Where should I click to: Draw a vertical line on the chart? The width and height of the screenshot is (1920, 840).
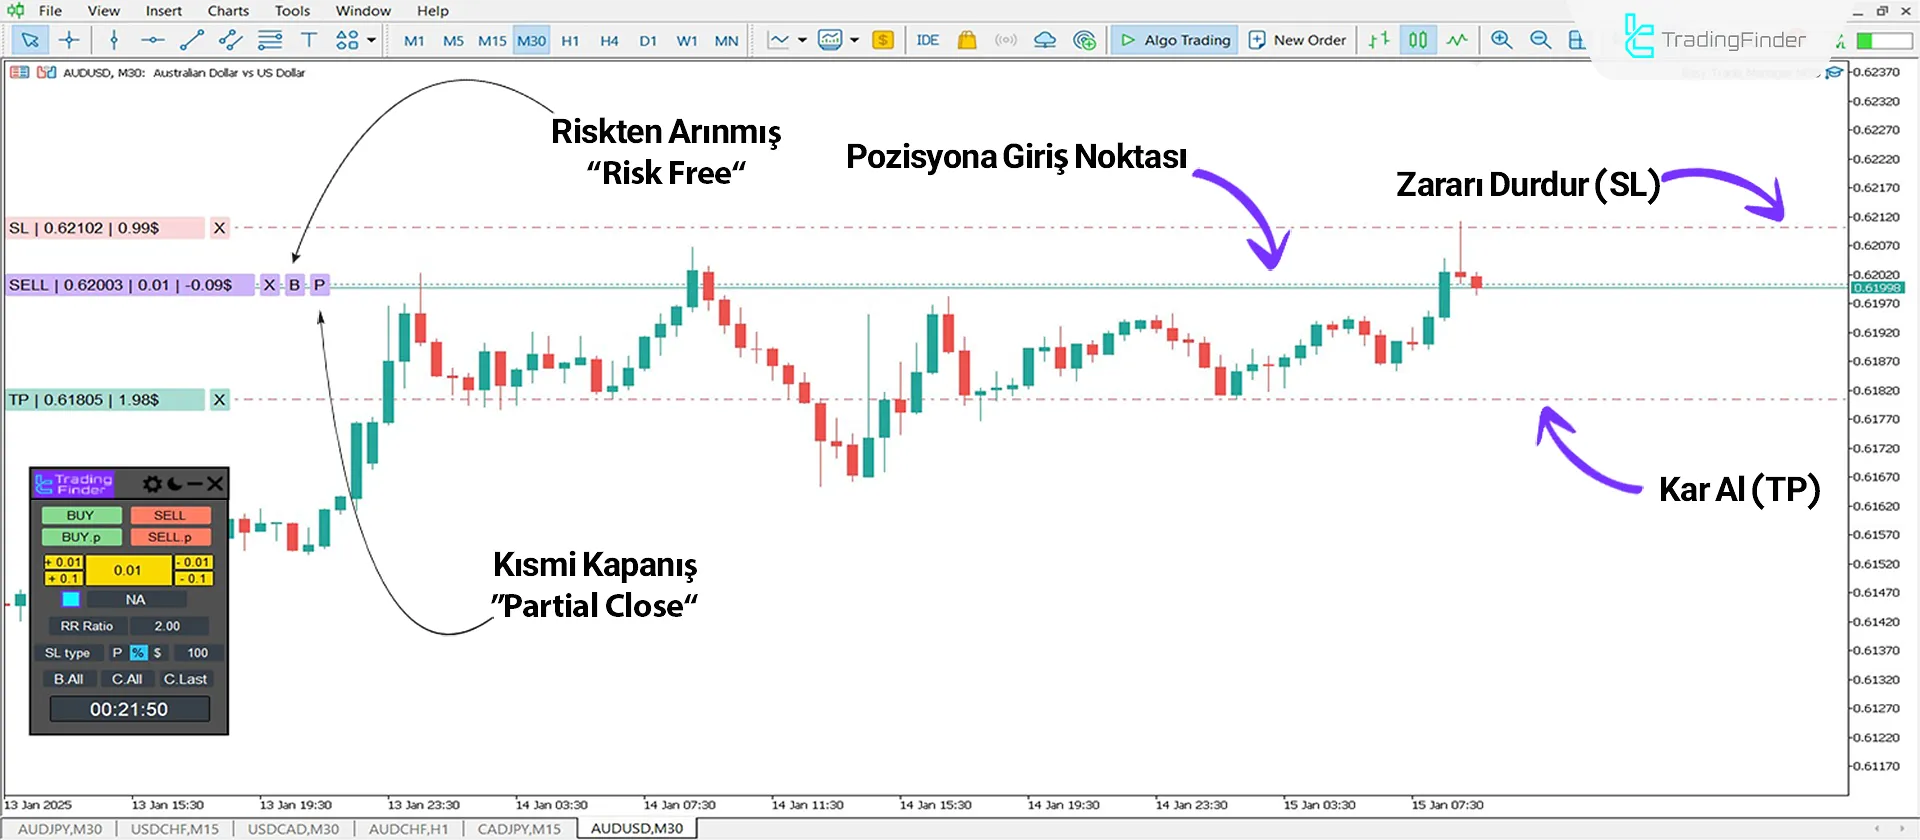coord(114,40)
